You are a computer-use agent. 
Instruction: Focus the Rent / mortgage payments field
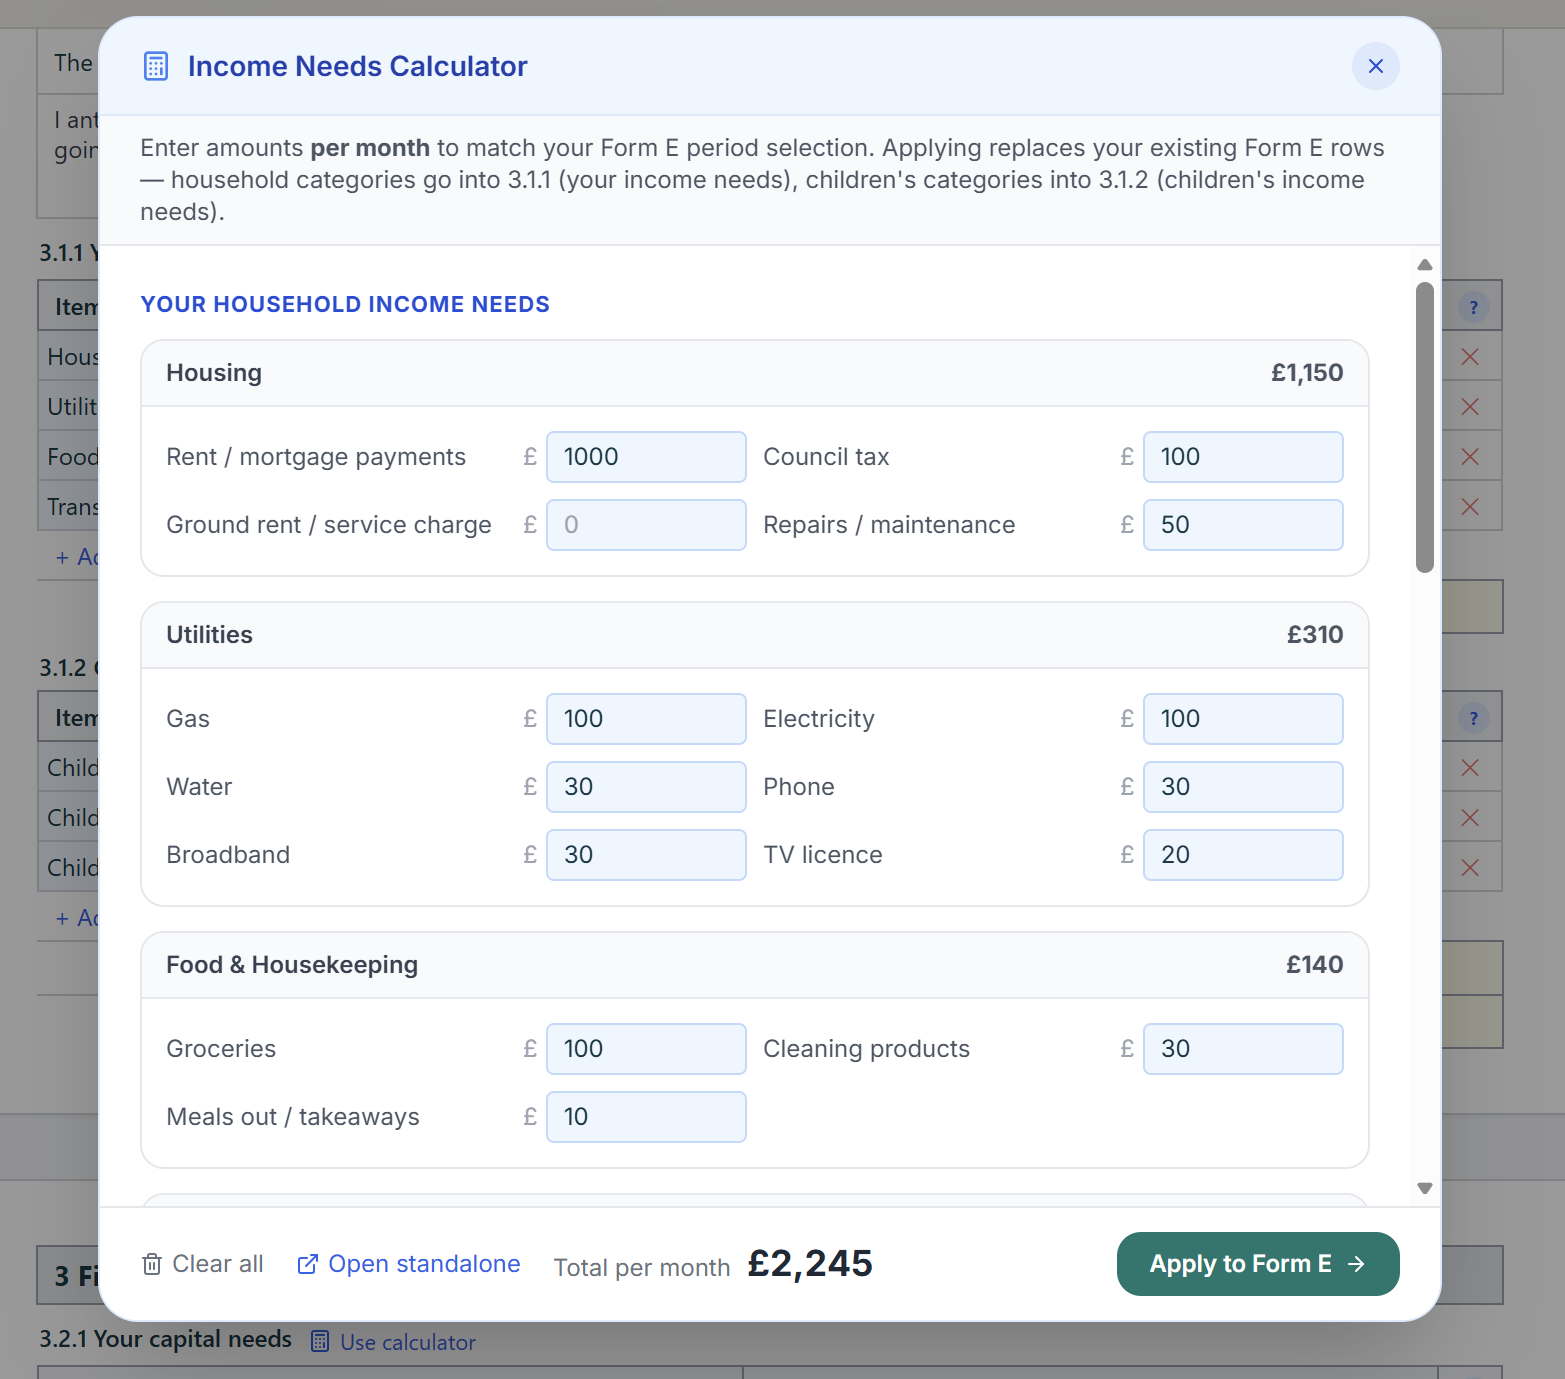pyautogui.click(x=646, y=457)
